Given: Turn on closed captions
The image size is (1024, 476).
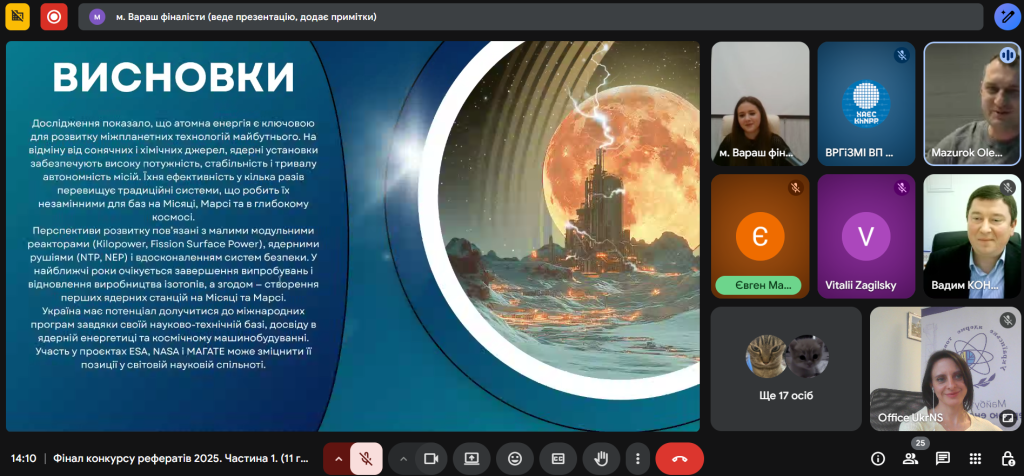Looking at the screenshot, I should [558, 458].
